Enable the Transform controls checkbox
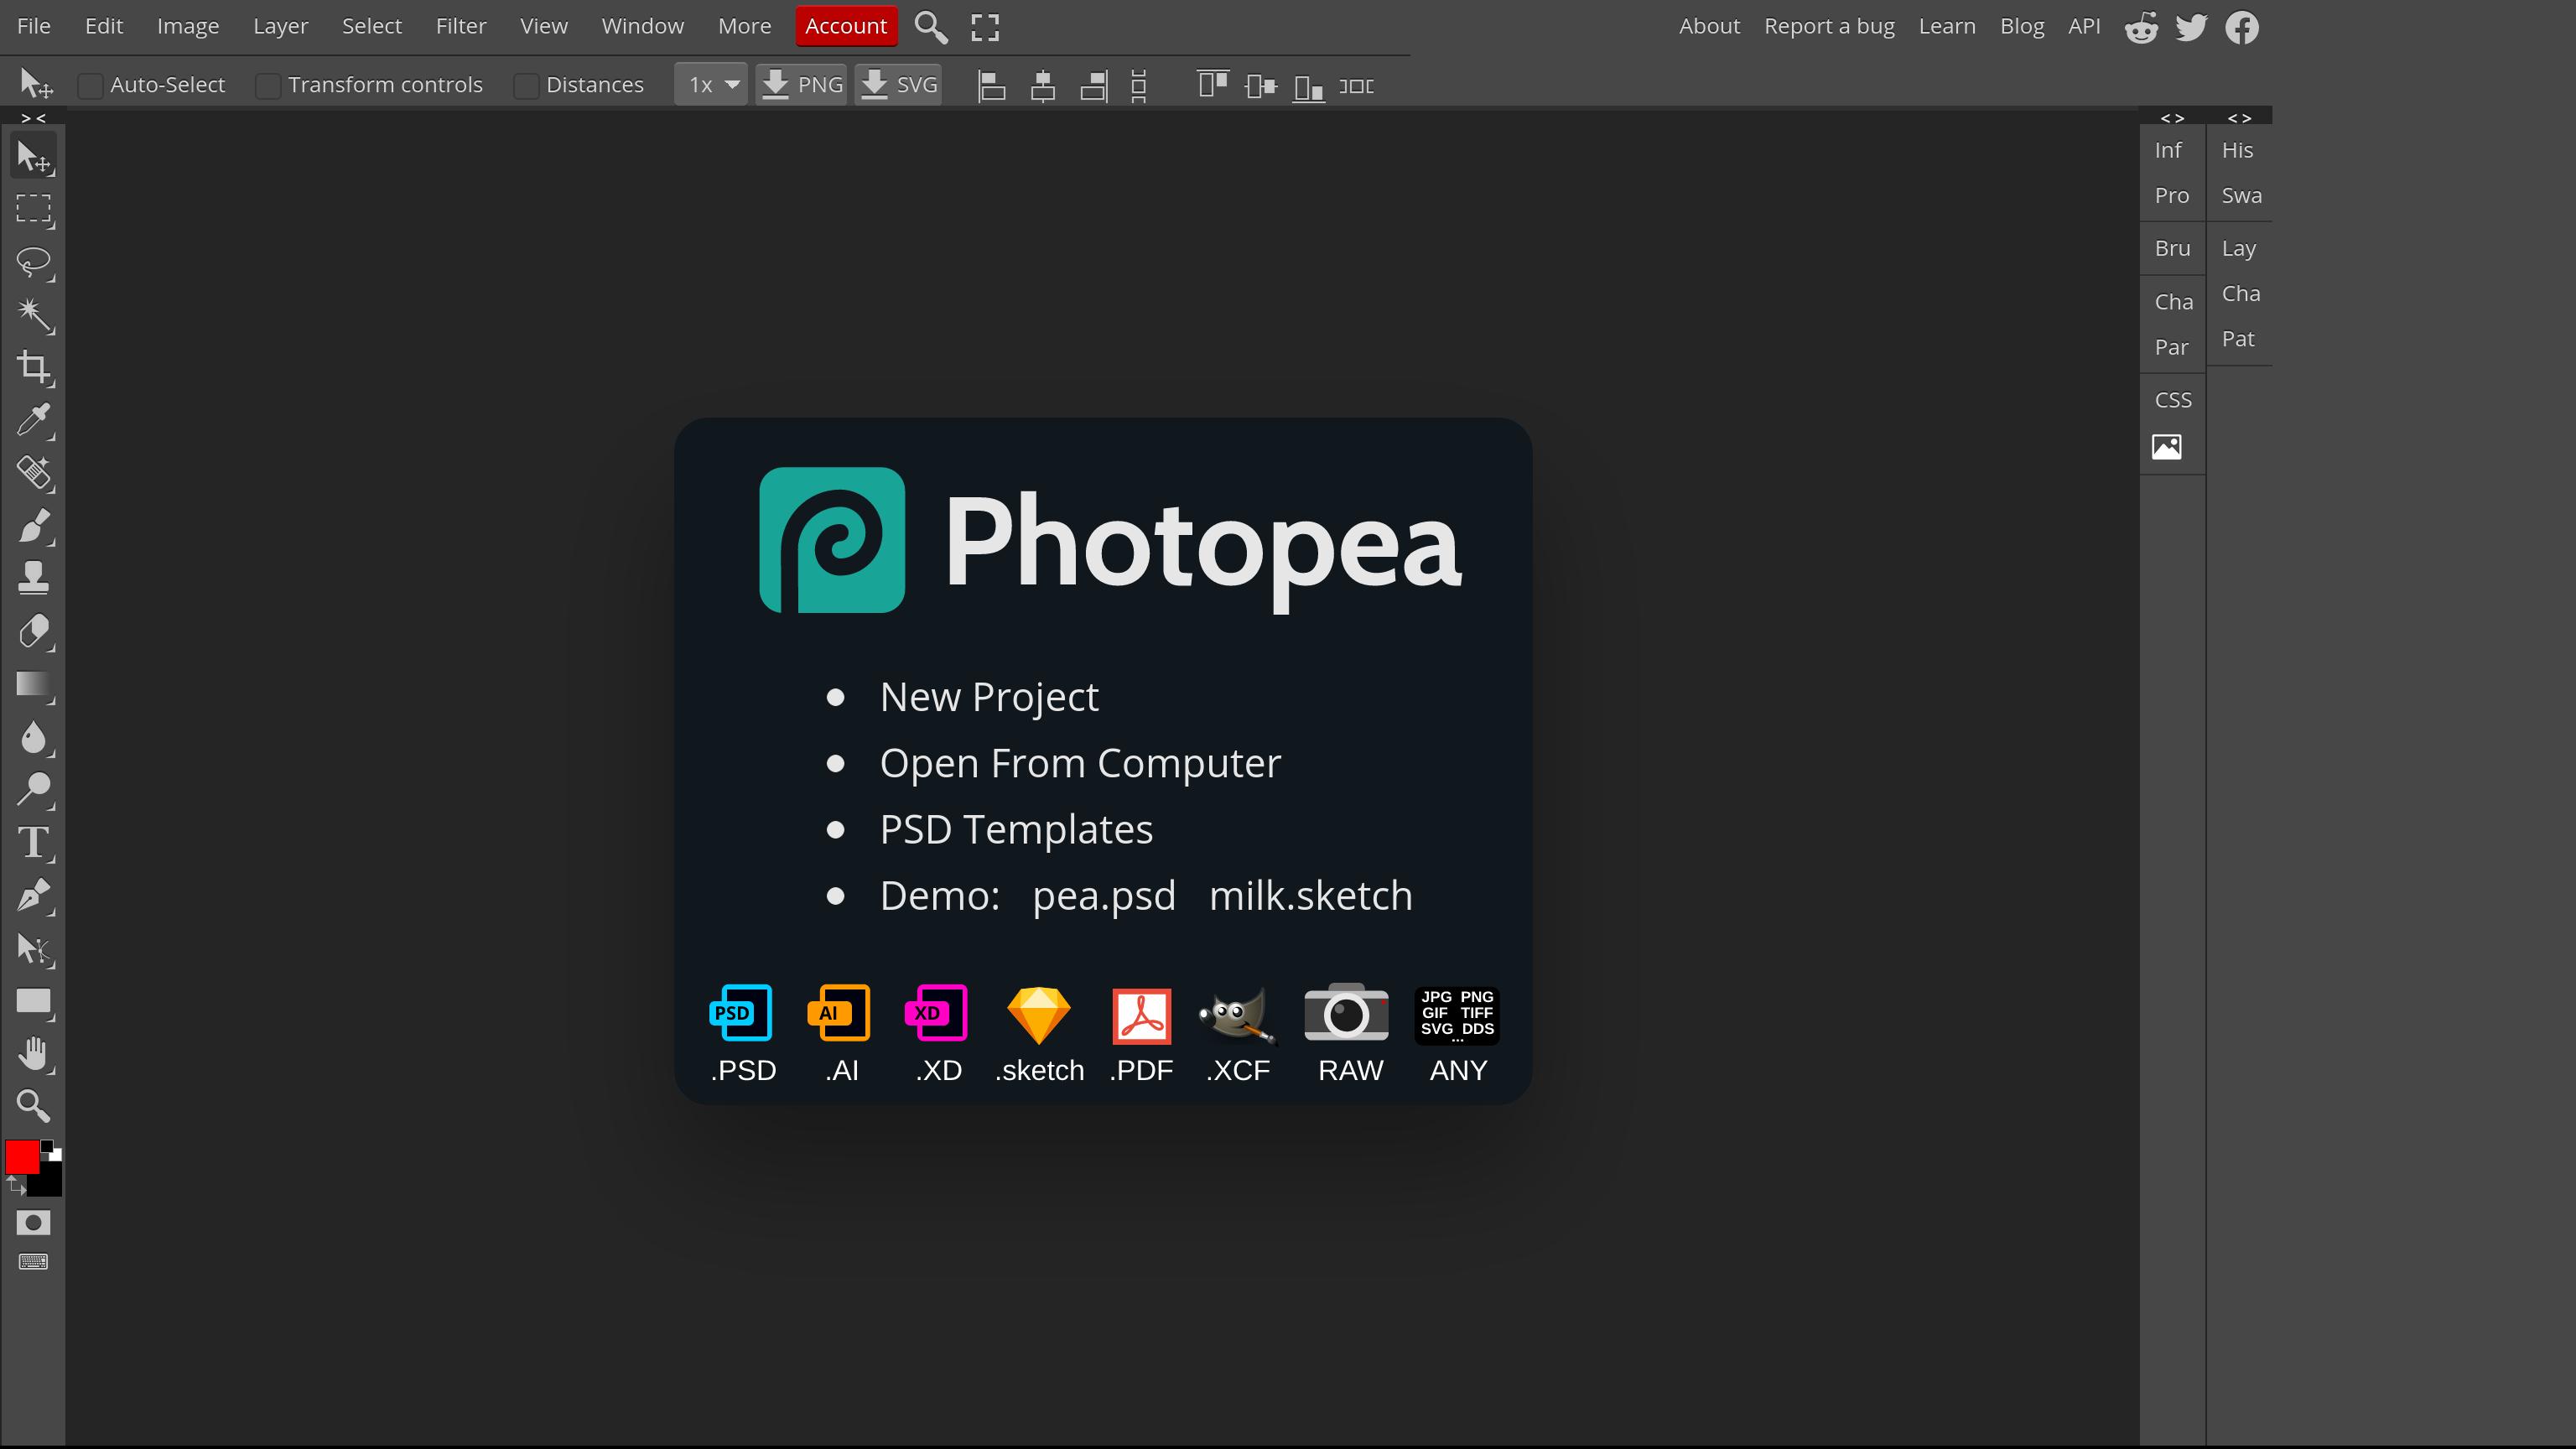The height and width of the screenshot is (1449, 2576). click(x=267, y=86)
